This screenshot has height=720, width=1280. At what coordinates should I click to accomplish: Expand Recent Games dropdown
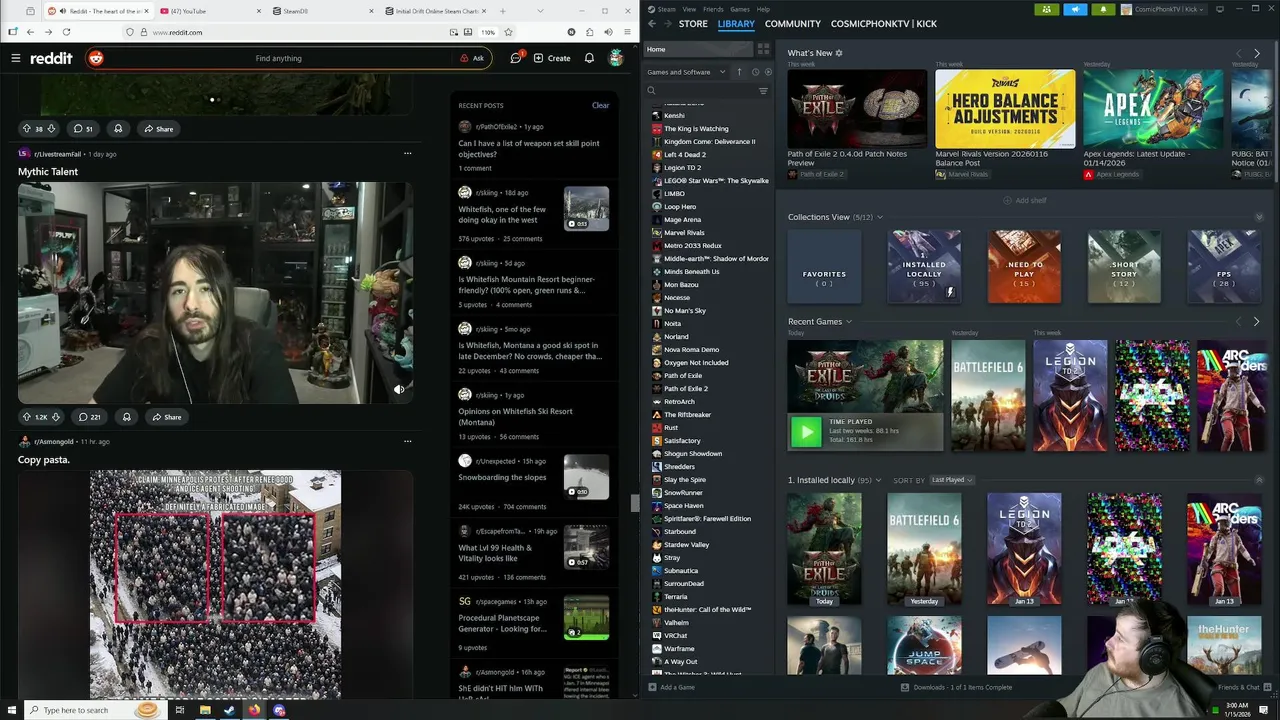tap(849, 322)
